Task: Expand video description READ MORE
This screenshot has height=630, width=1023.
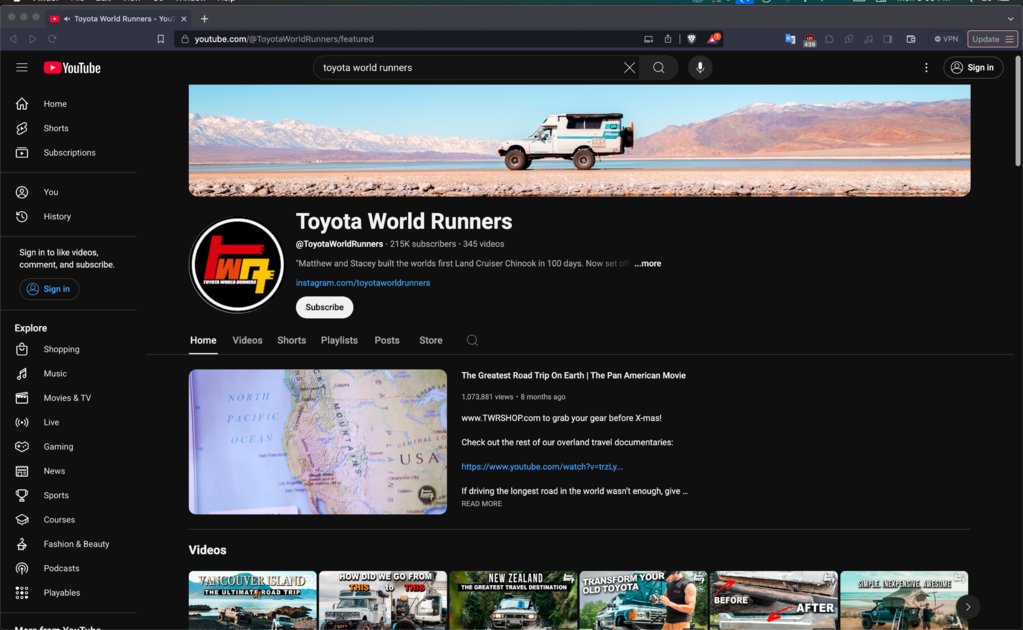Action: click(x=481, y=503)
